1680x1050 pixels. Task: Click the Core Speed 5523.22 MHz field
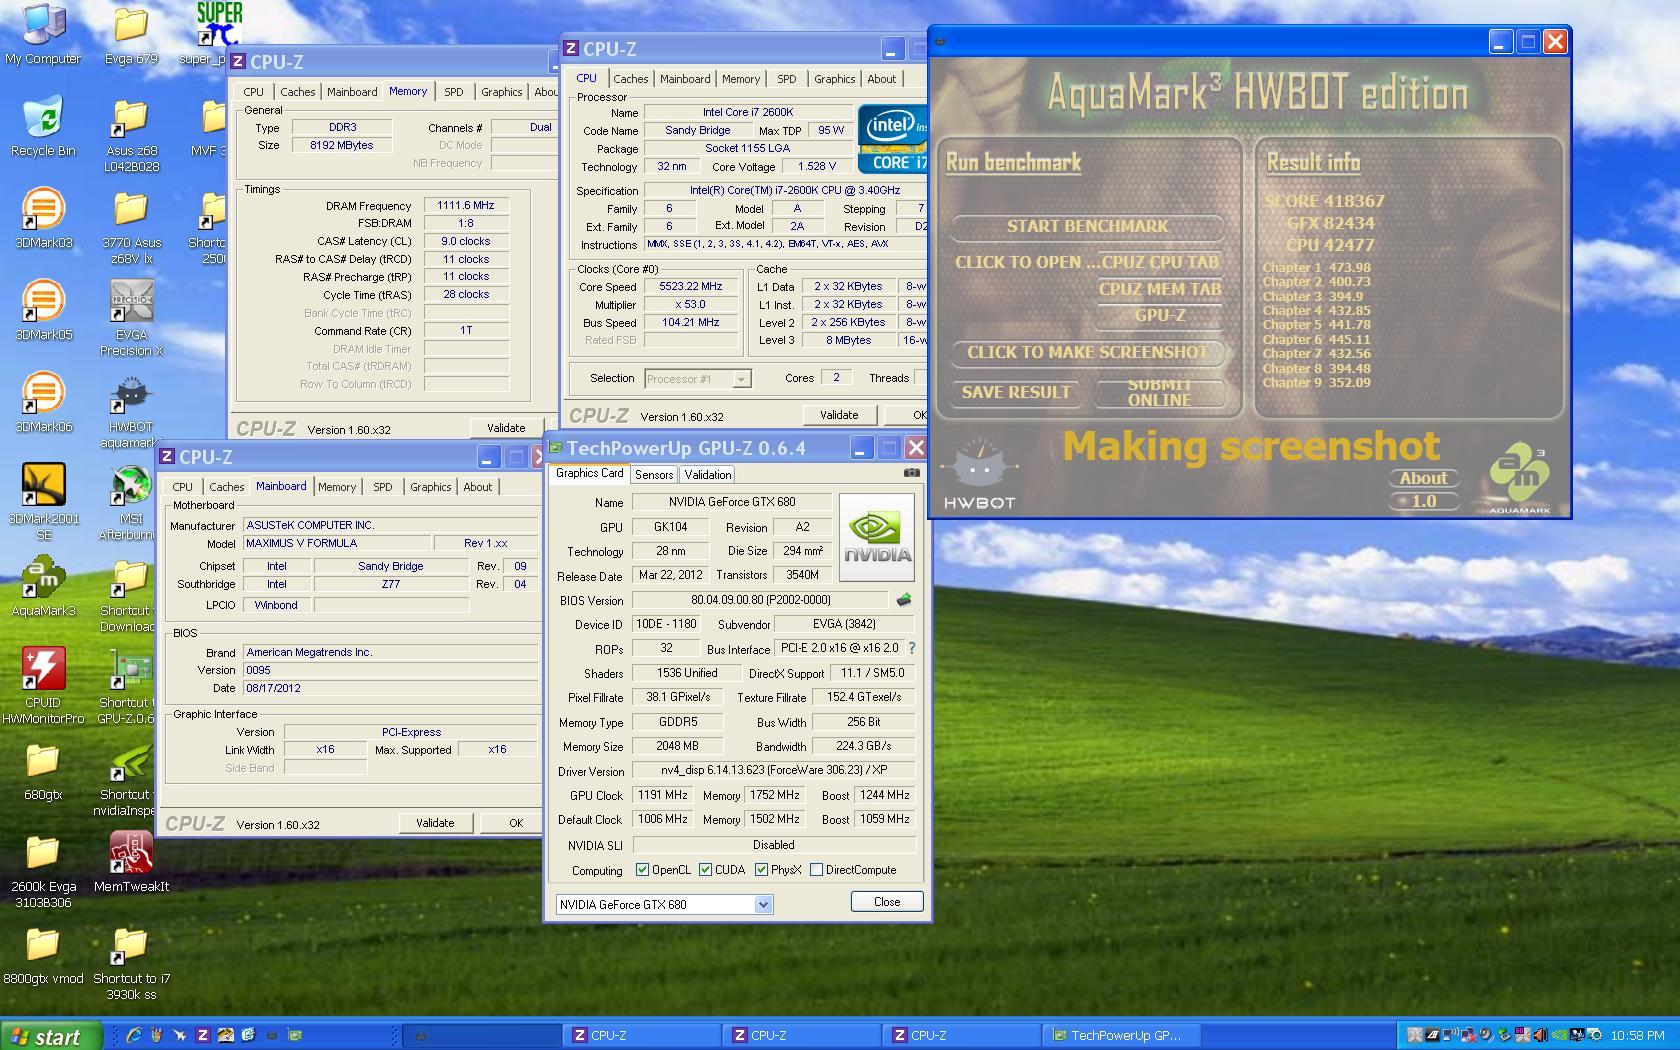[690, 287]
